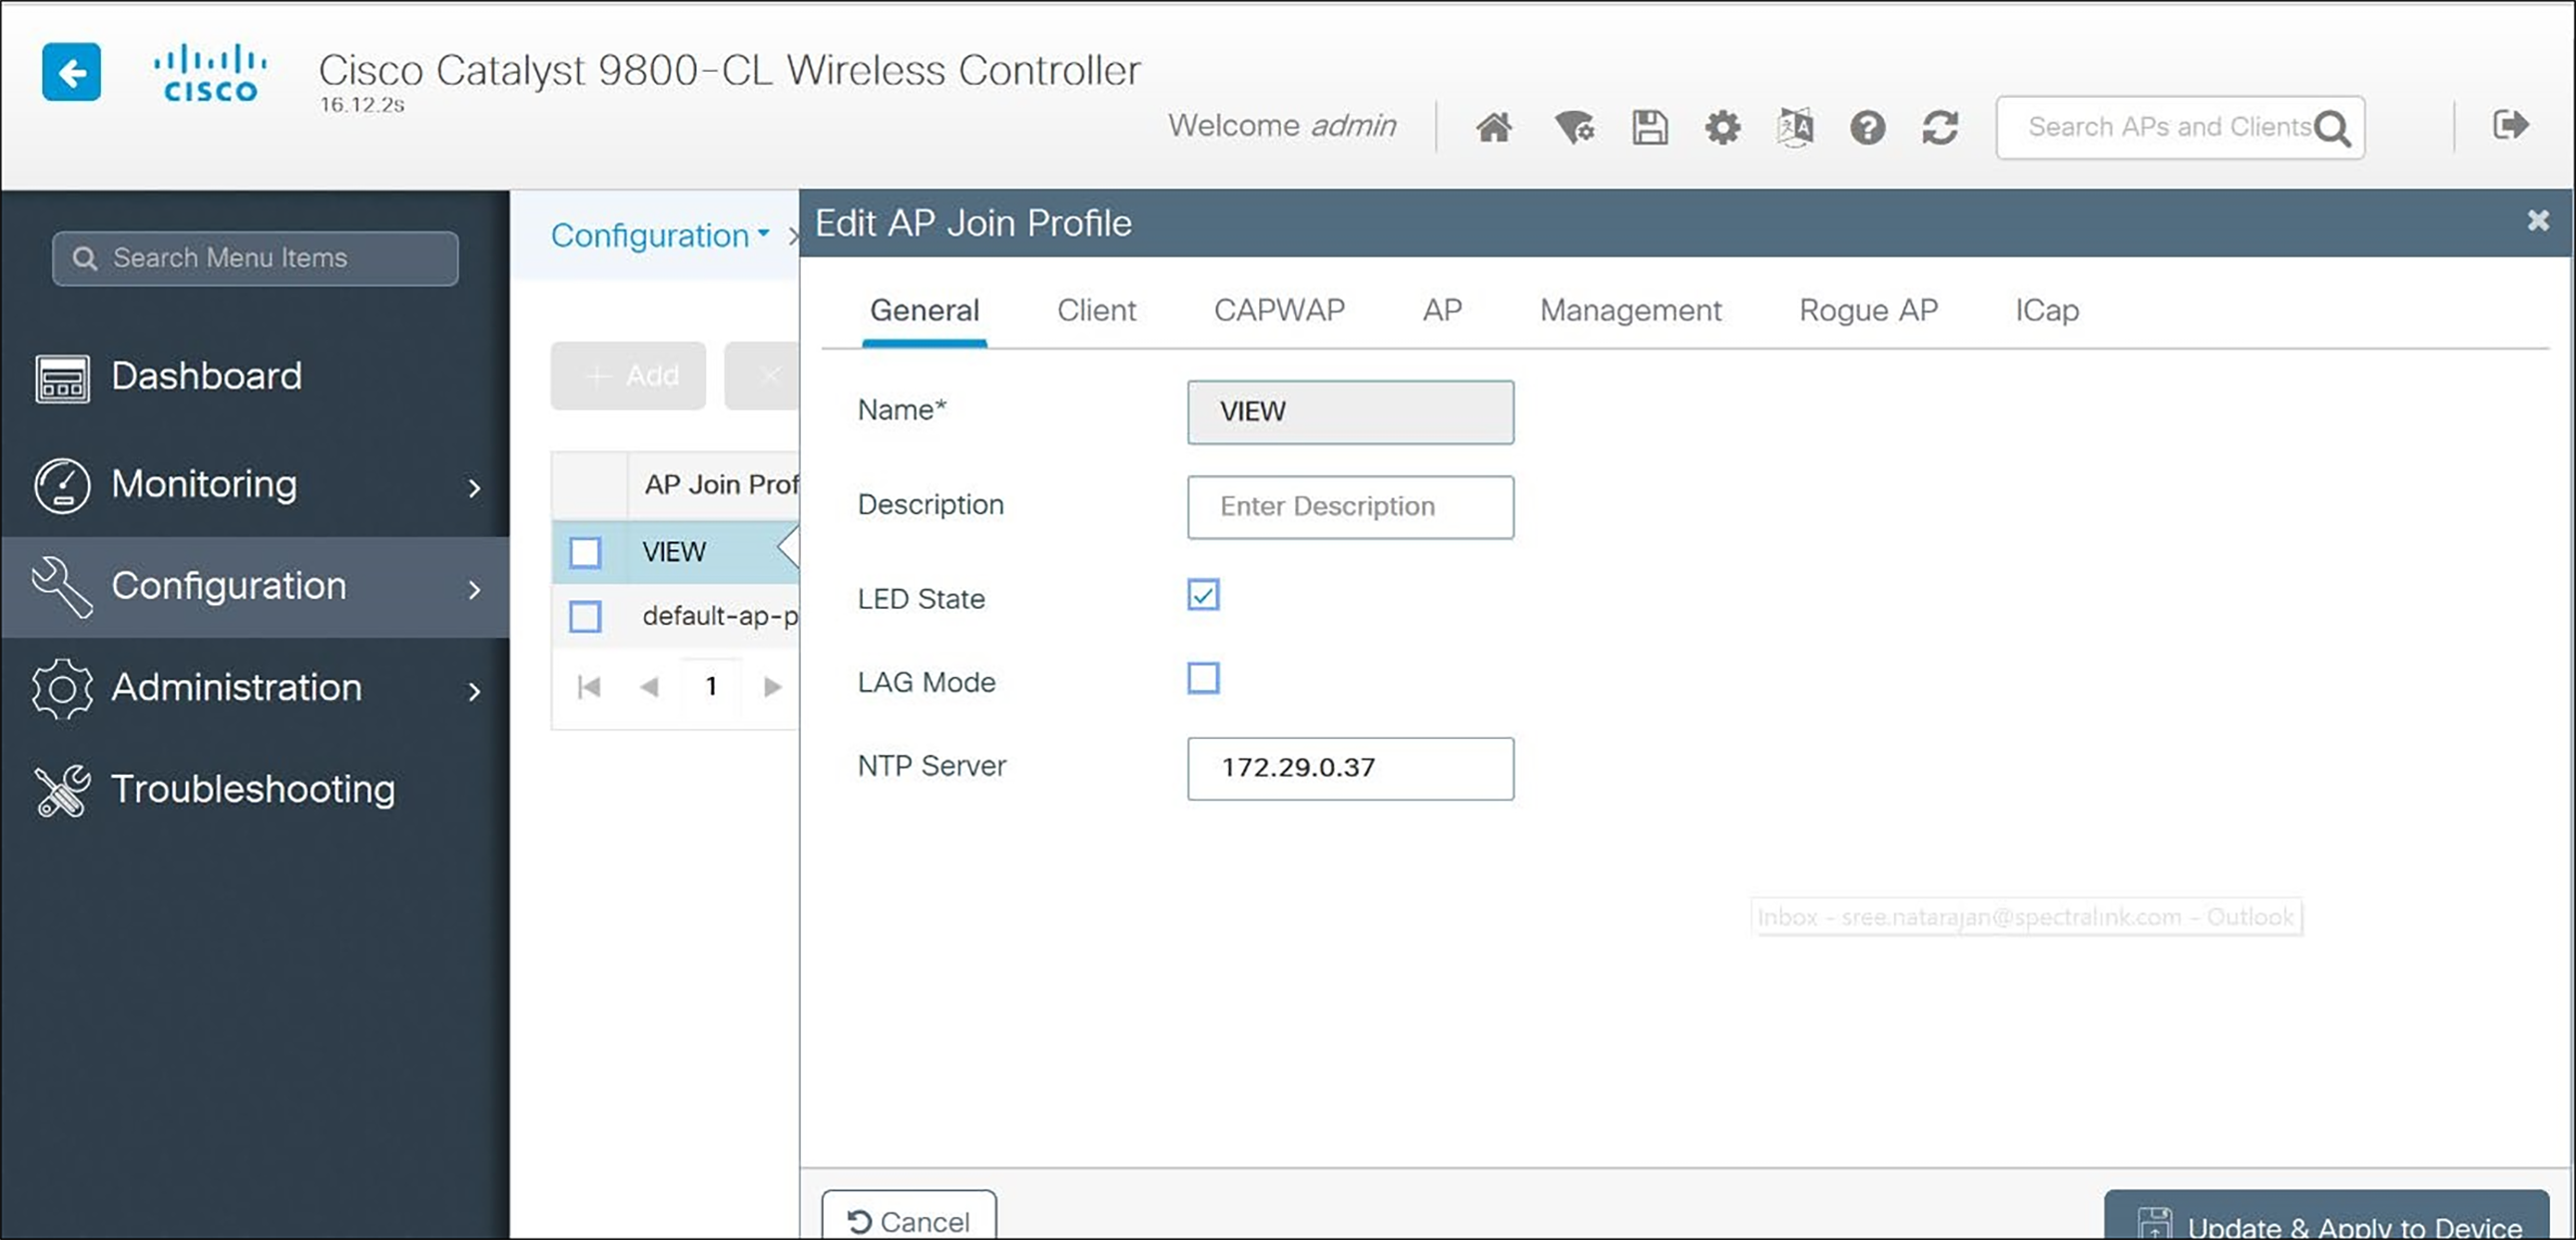Screen dimensions: 2576x1240
Task: Click the NTP Server address field
Action: (x=1350, y=768)
